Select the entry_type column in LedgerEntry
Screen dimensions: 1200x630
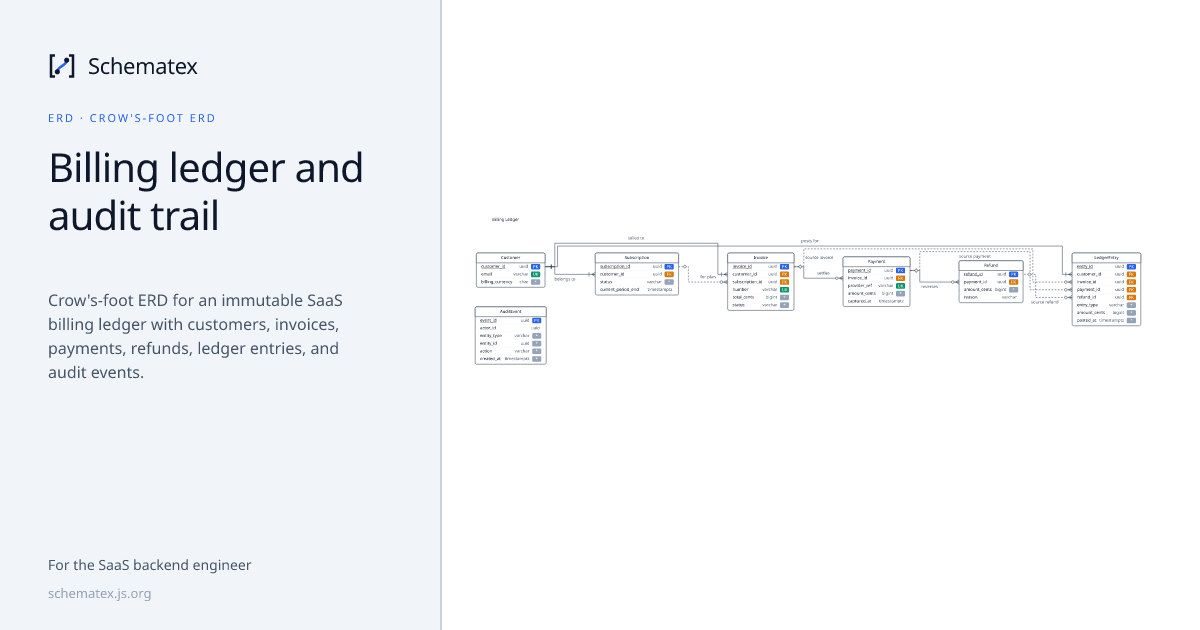[1106, 305]
